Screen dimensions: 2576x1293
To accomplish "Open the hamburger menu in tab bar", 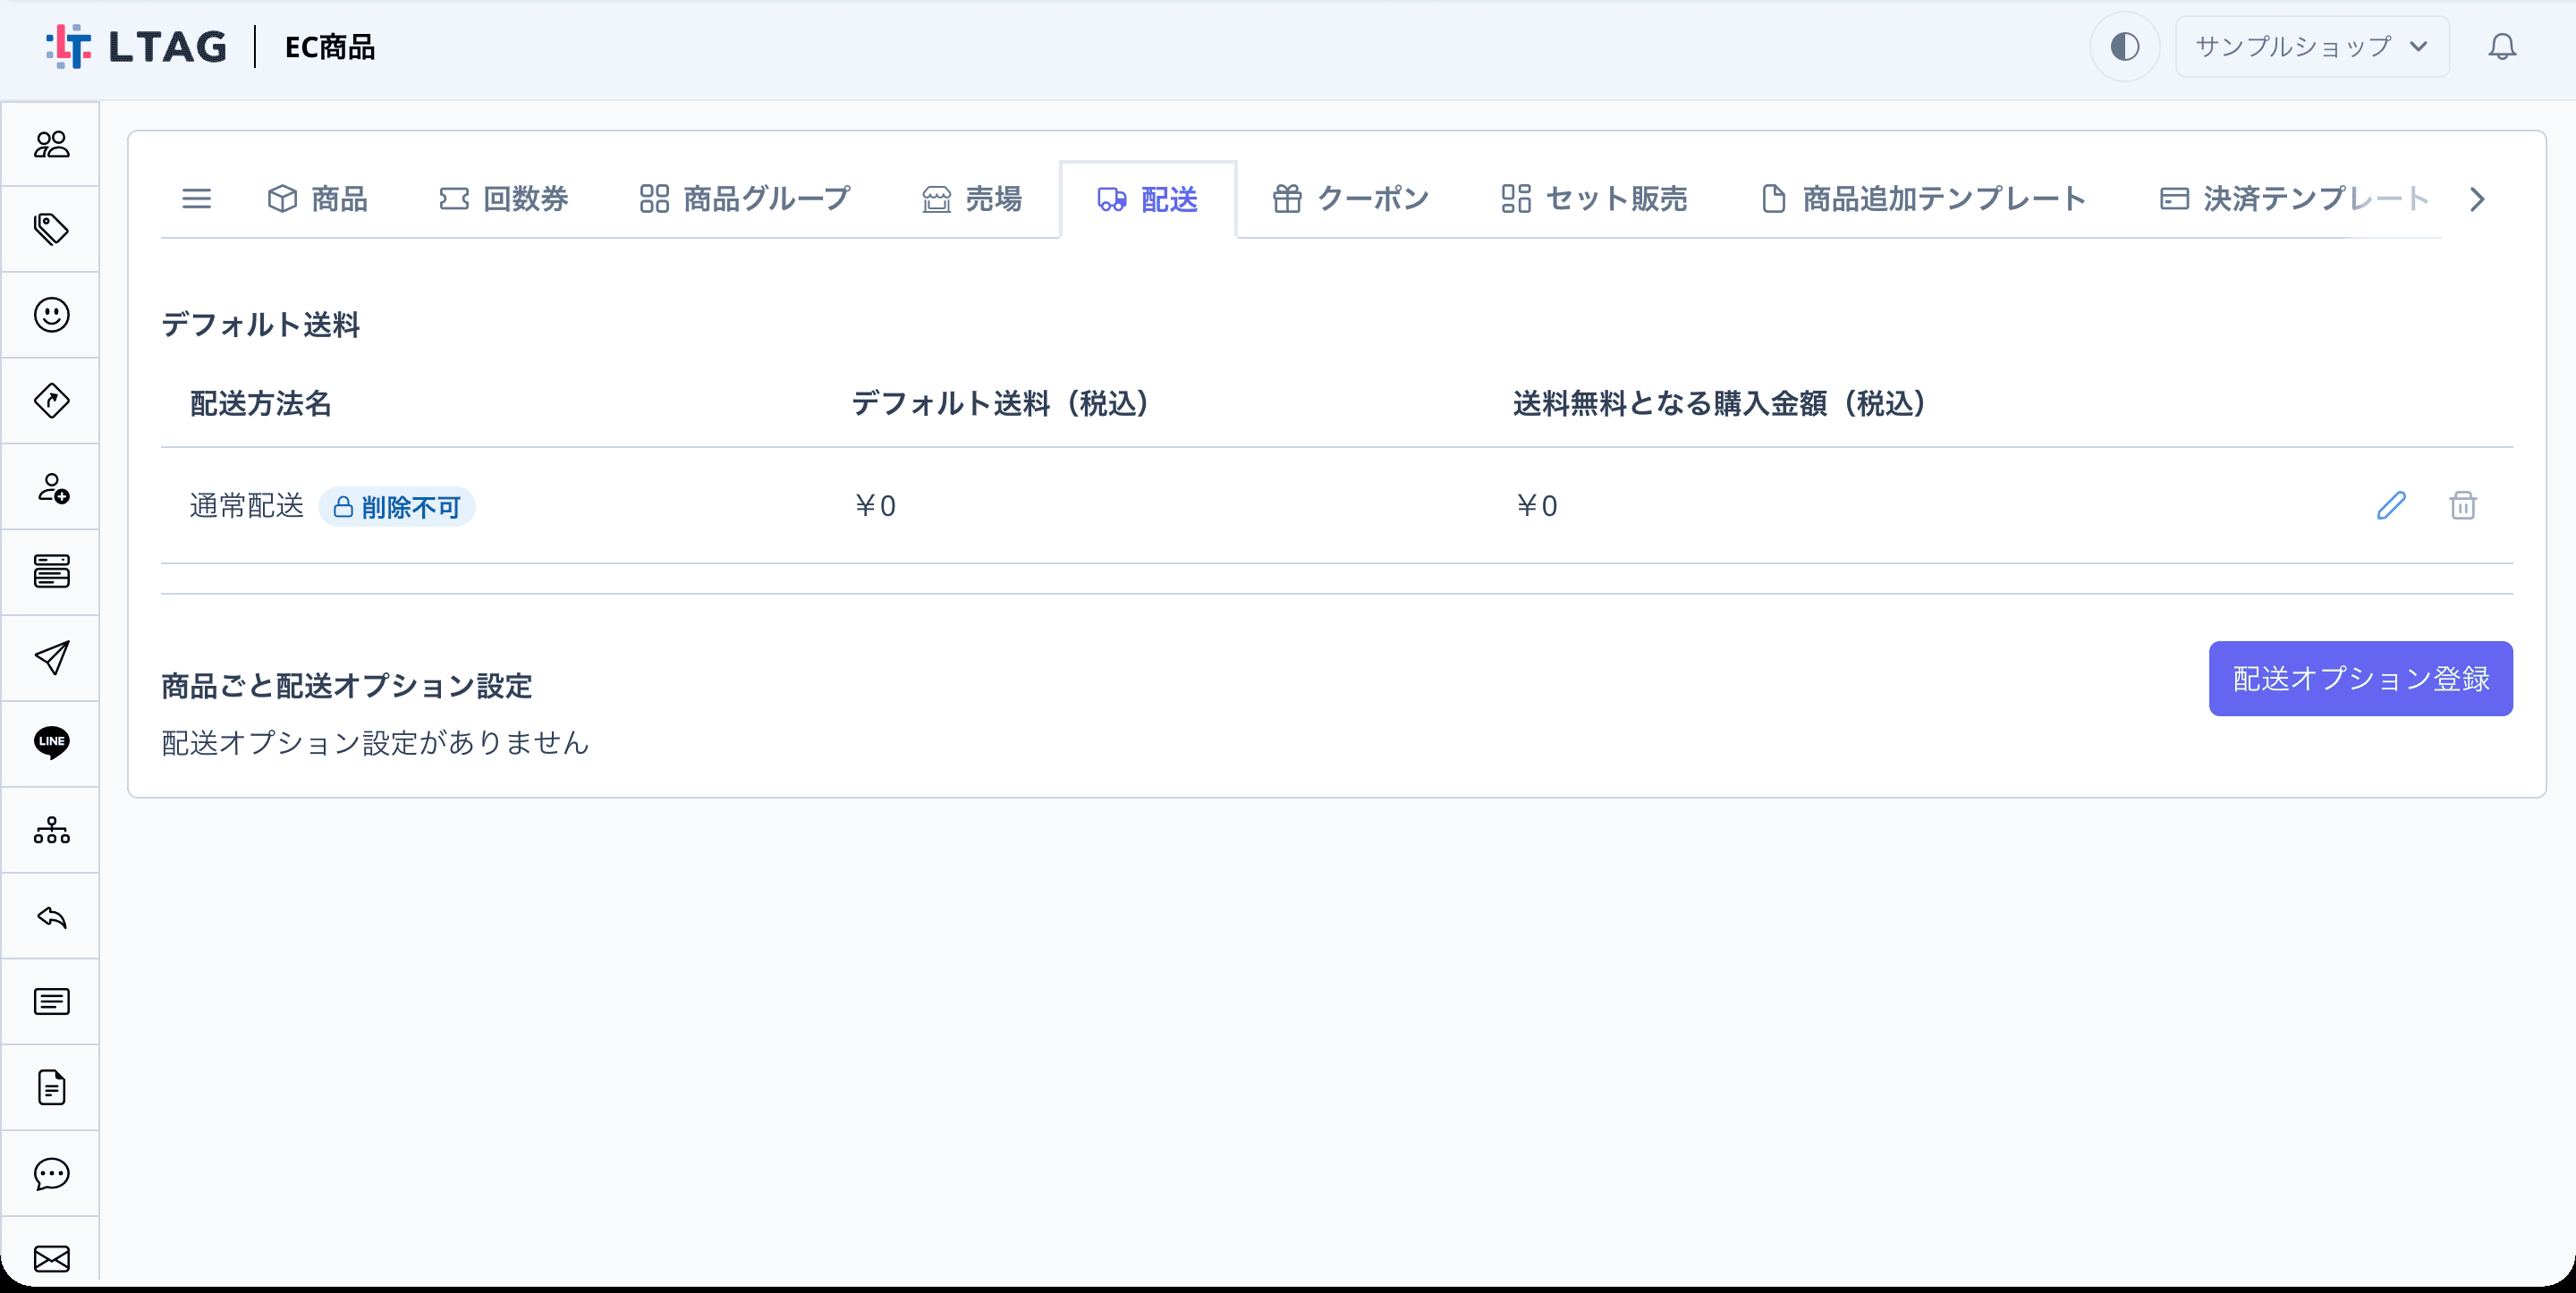I will 196,199.
